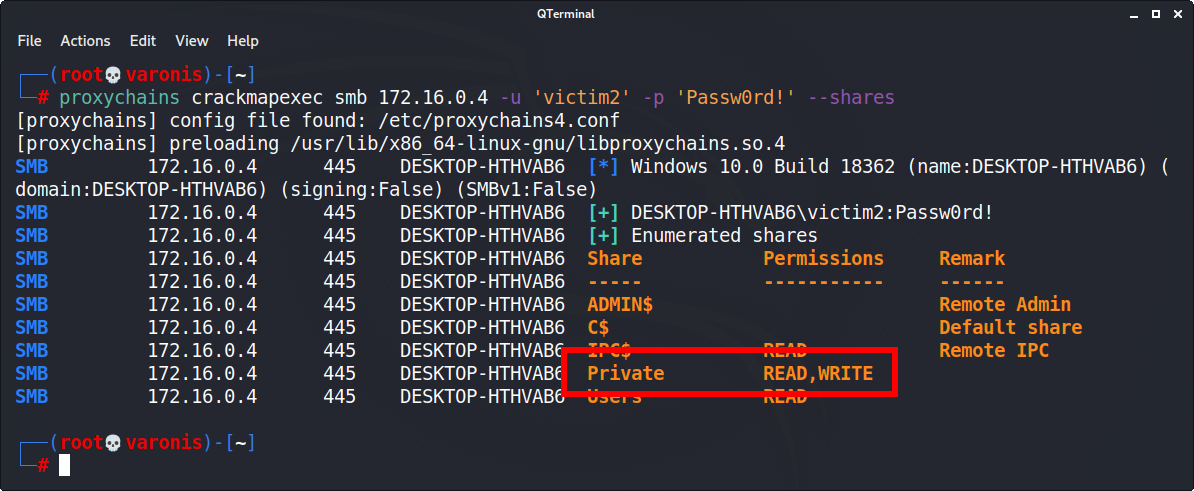Open the Help menu
This screenshot has height=491, width=1194.
coord(243,41)
